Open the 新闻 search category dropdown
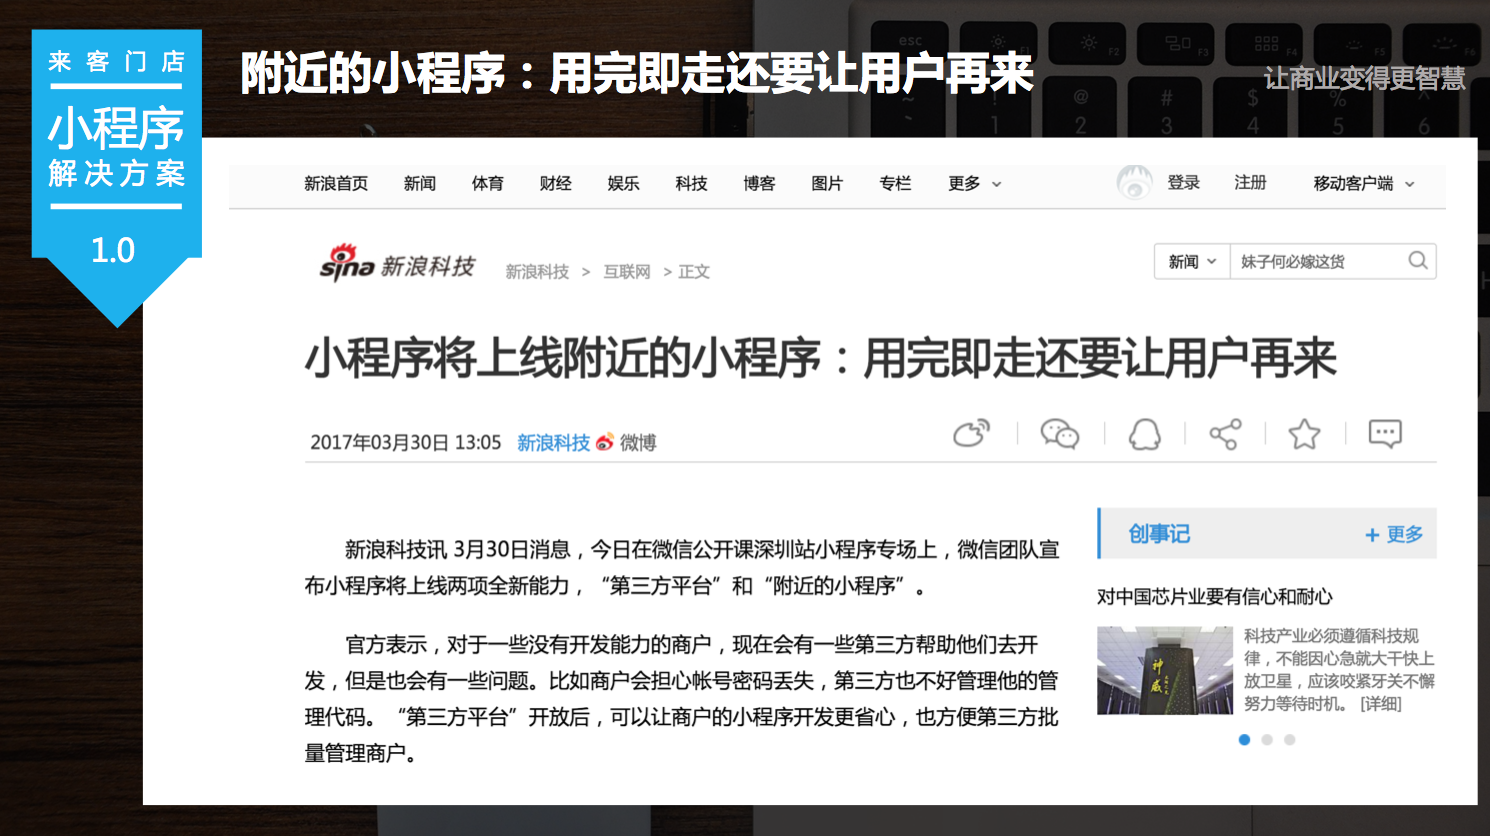The height and width of the screenshot is (836, 1490). pos(1192,262)
